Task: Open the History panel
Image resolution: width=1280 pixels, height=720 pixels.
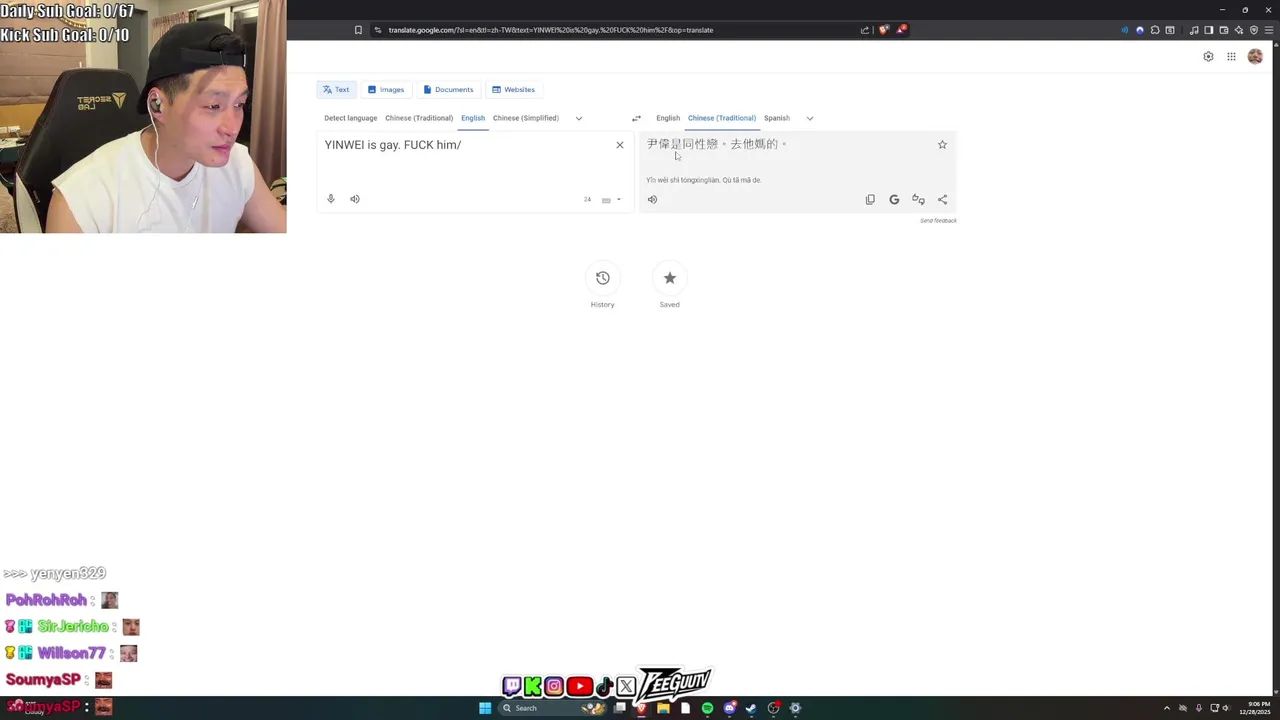Action: click(x=602, y=278)
